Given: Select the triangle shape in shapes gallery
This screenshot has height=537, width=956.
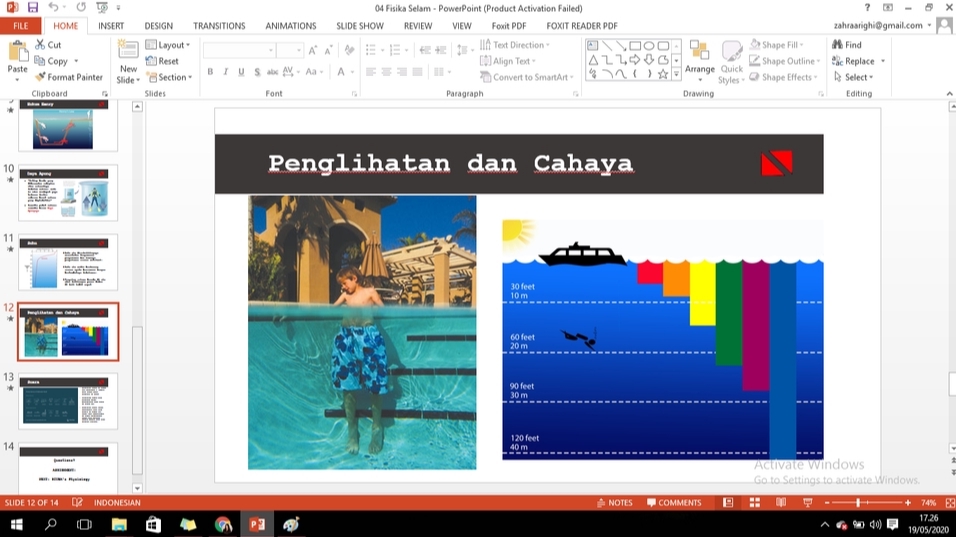Looking at the screenshot, I should (x=593, y=60).
